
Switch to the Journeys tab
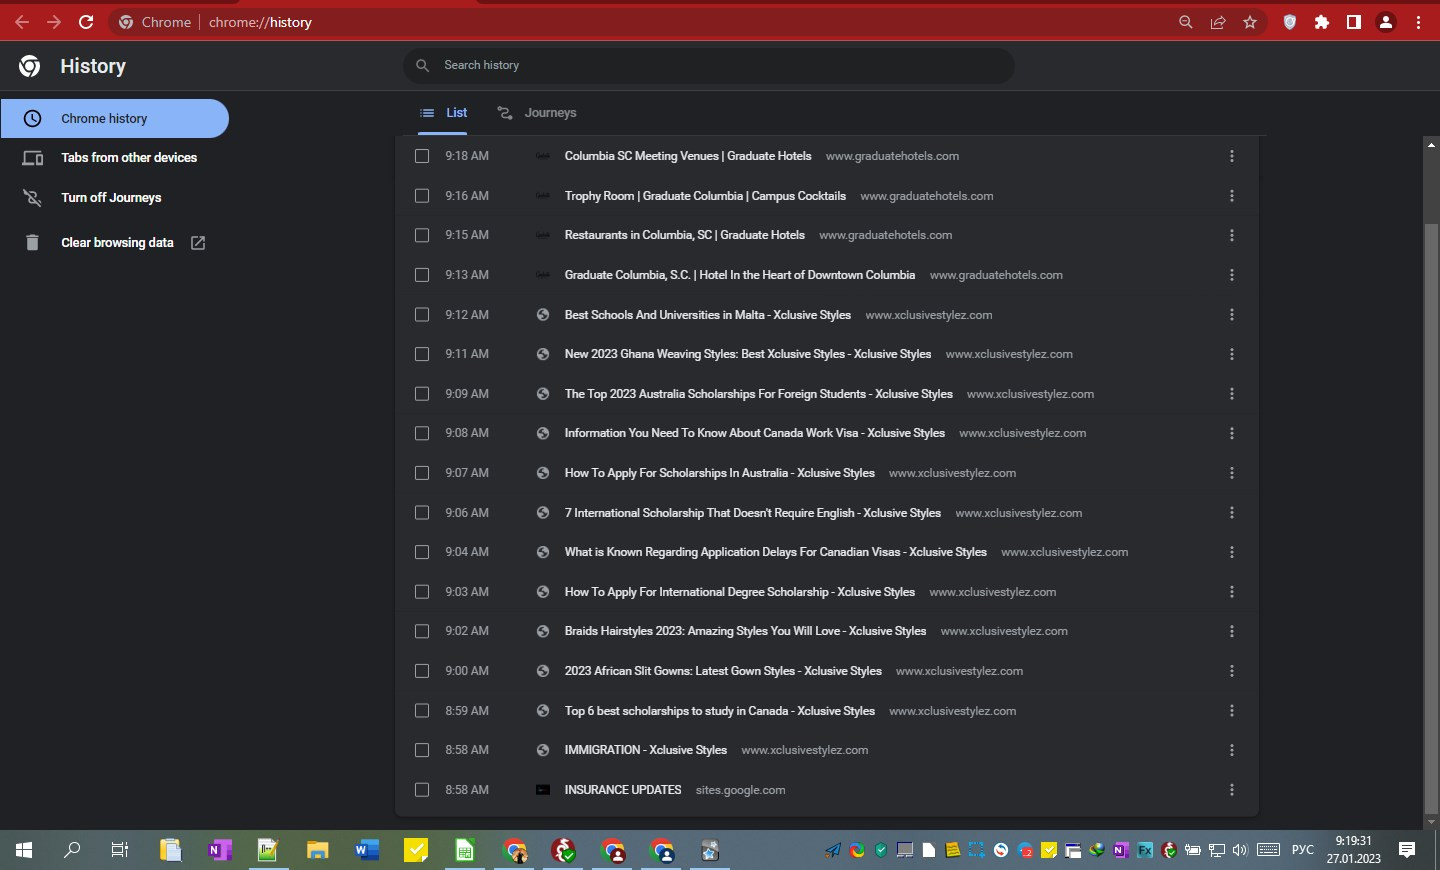(x=537, y=113)
